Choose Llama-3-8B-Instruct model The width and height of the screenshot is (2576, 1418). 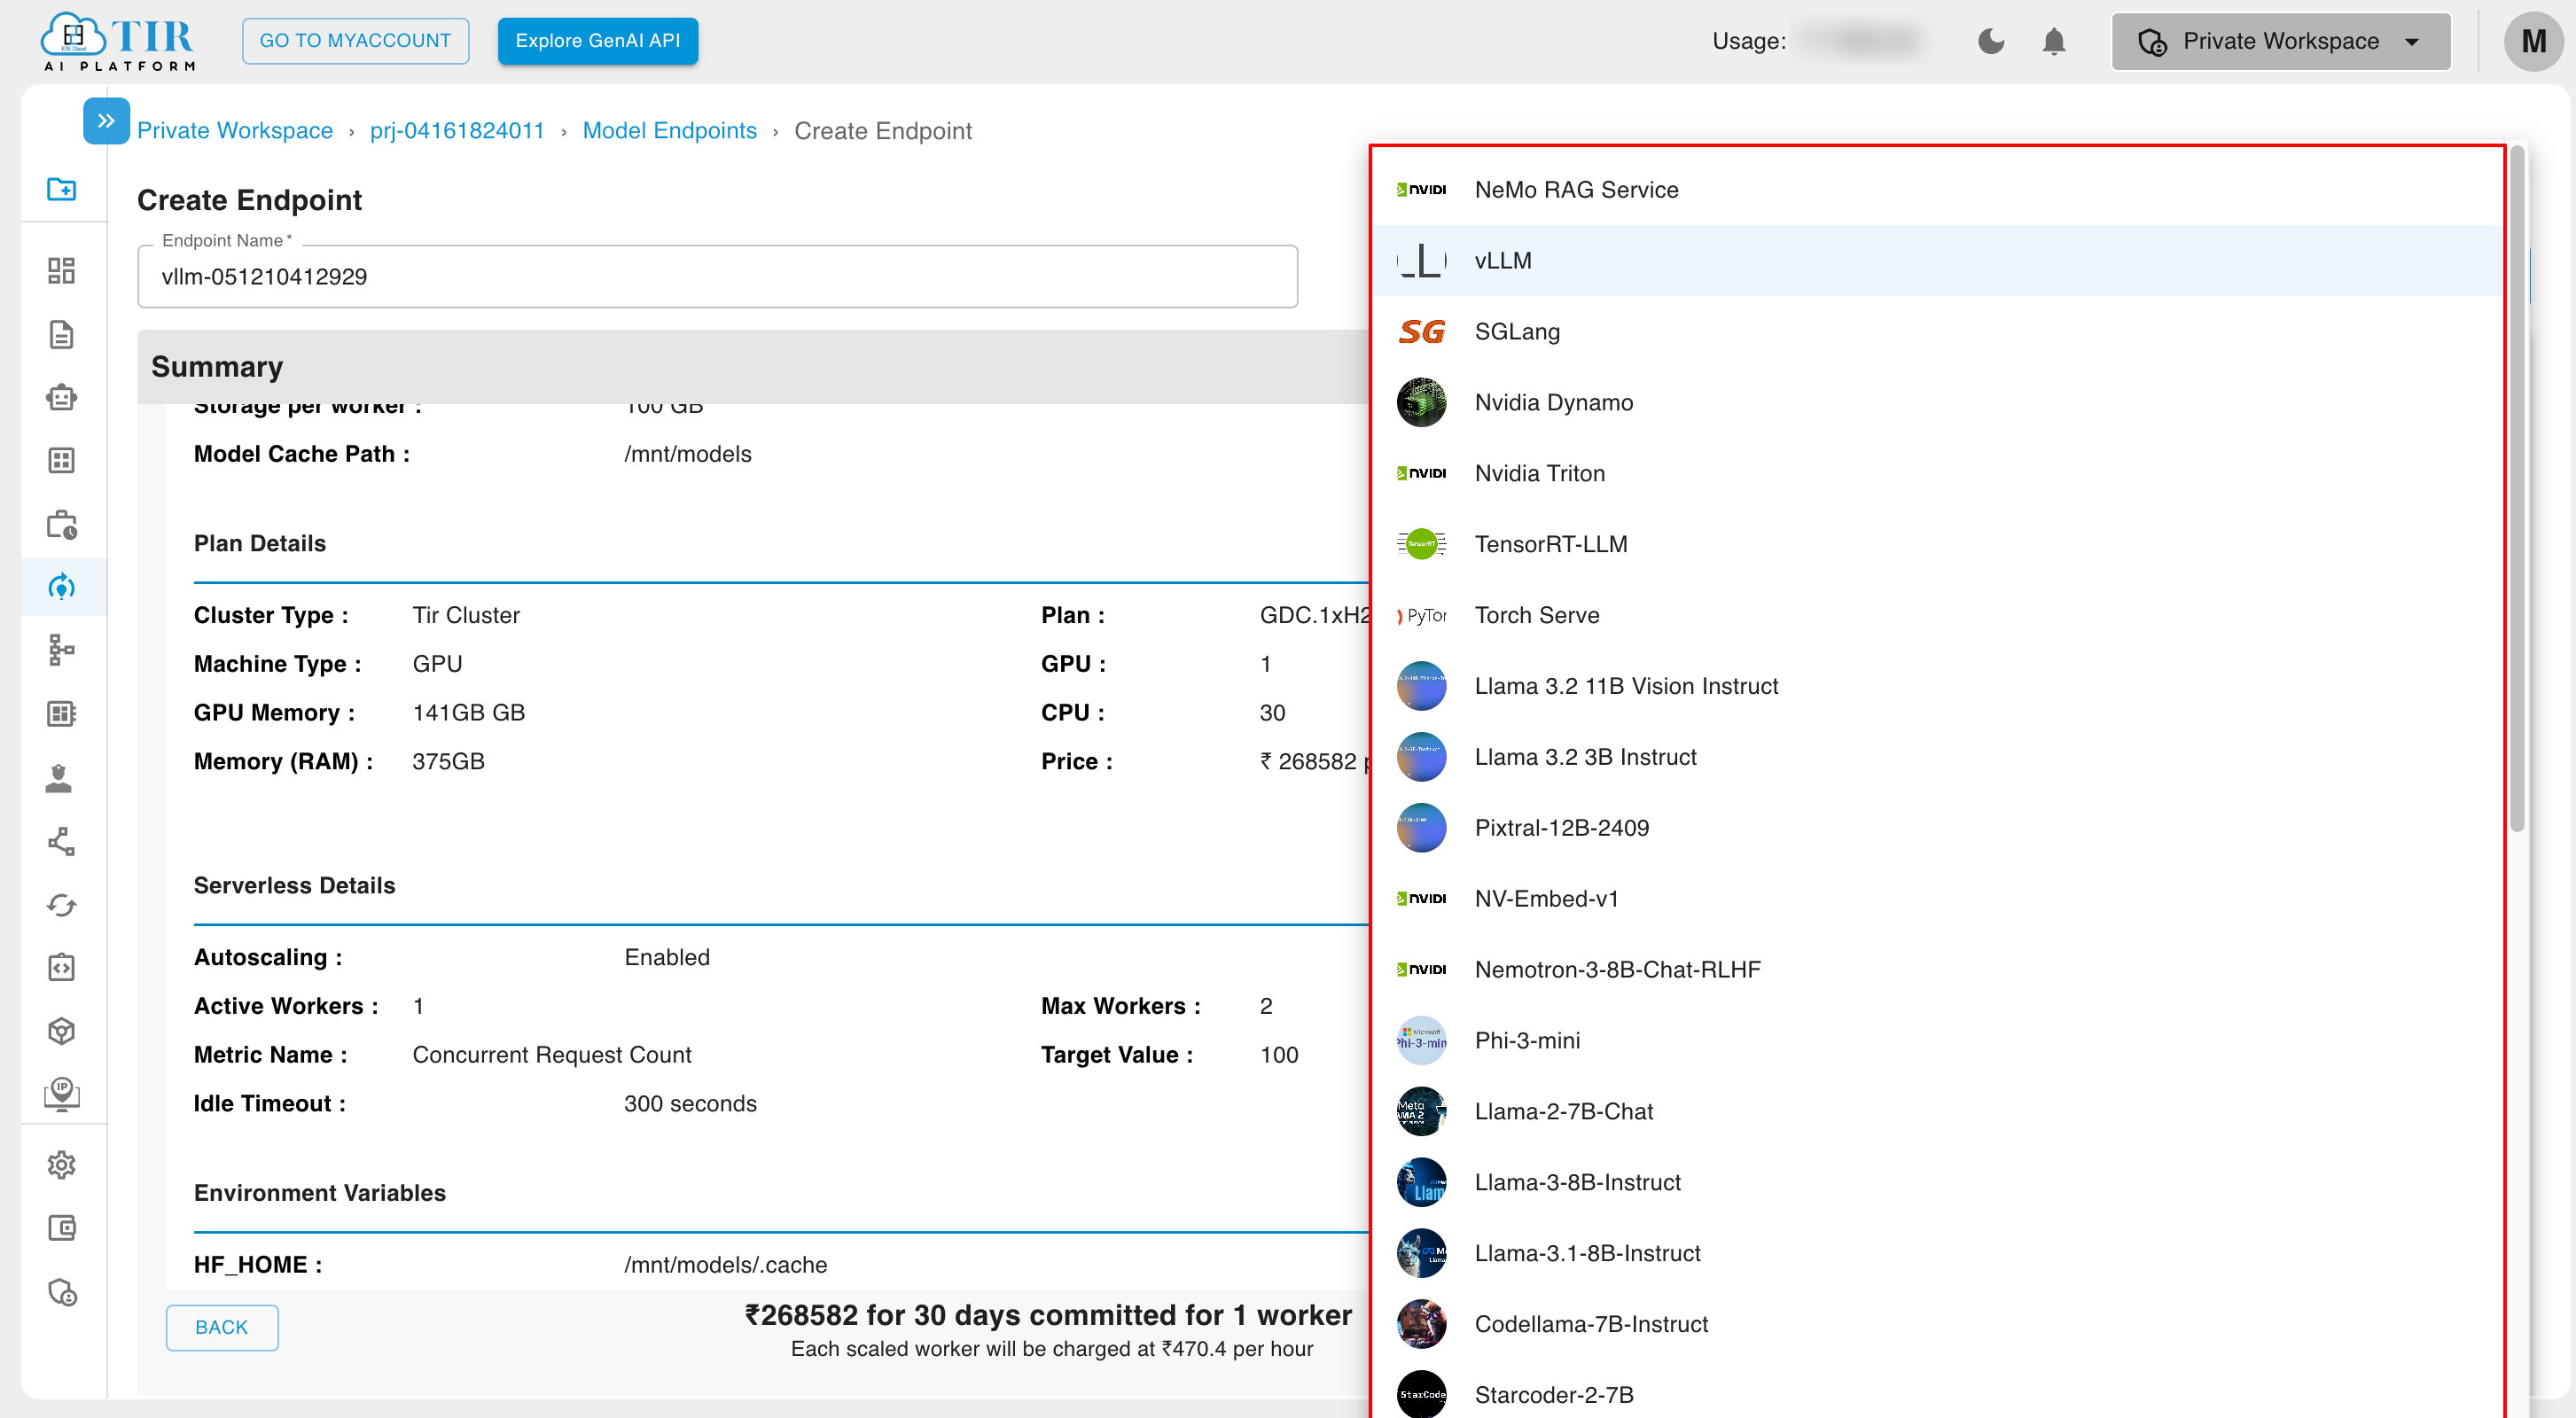1936,1184
